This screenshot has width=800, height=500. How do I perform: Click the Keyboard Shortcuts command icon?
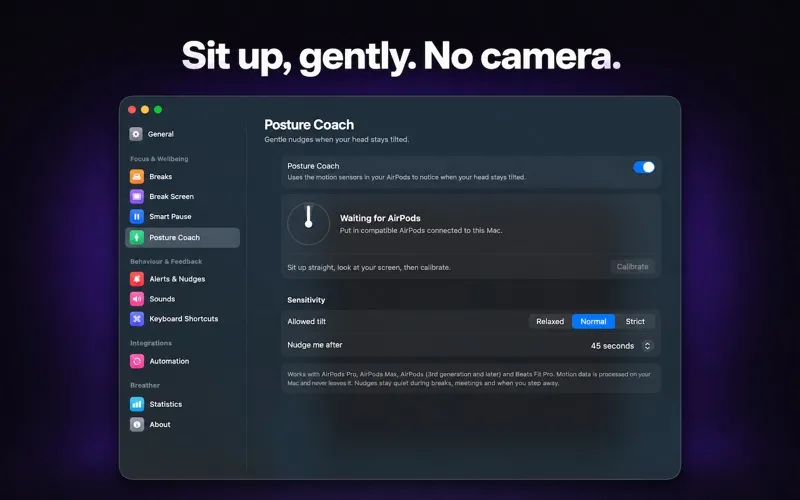(137, 319)
